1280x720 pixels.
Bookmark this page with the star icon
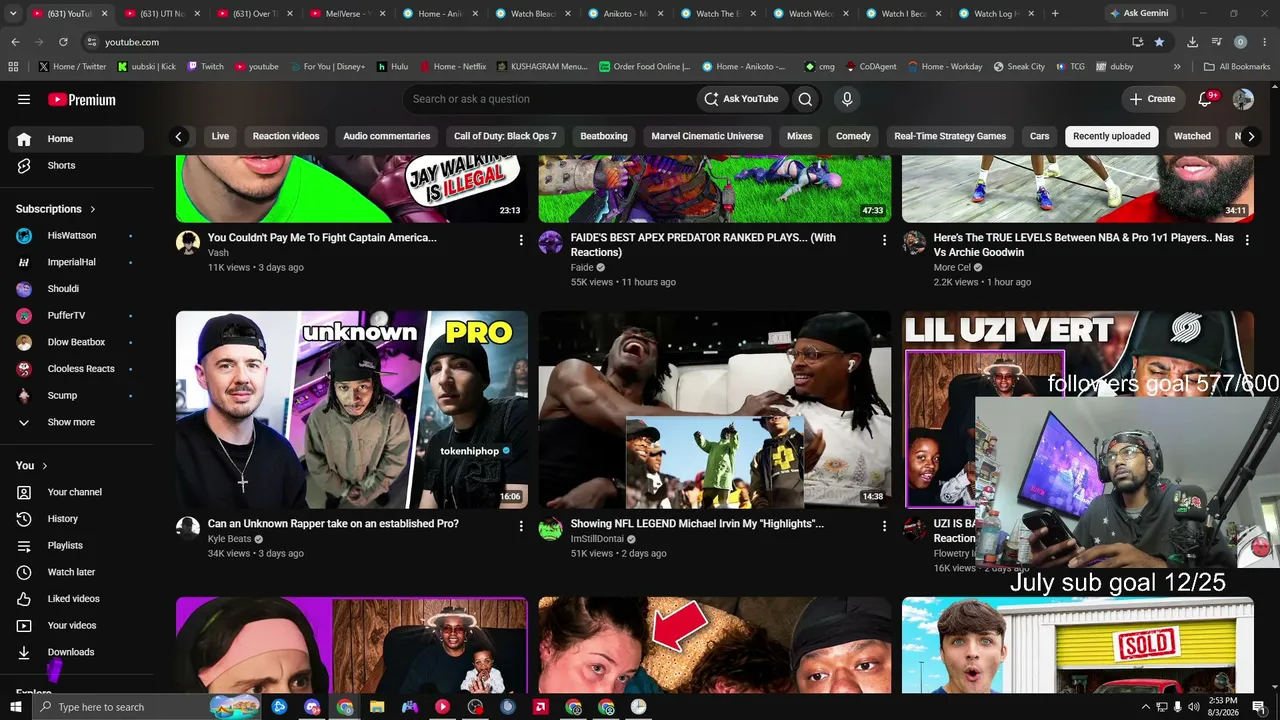click(x=1159, y=42)
